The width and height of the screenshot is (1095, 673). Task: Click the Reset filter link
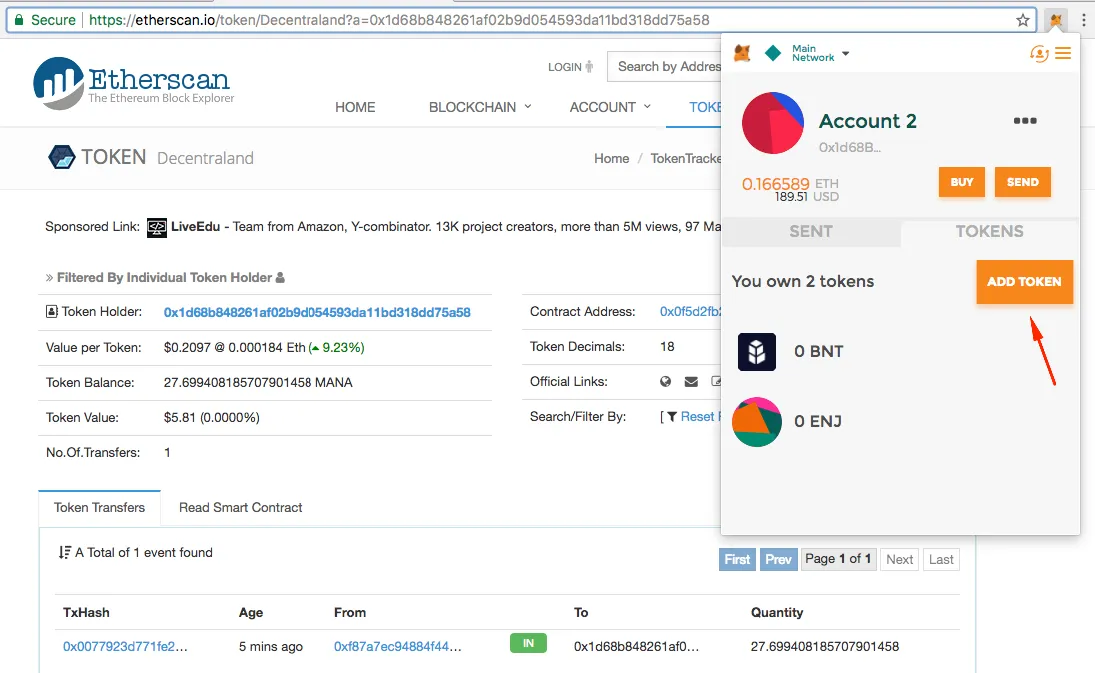pos(701,417)
